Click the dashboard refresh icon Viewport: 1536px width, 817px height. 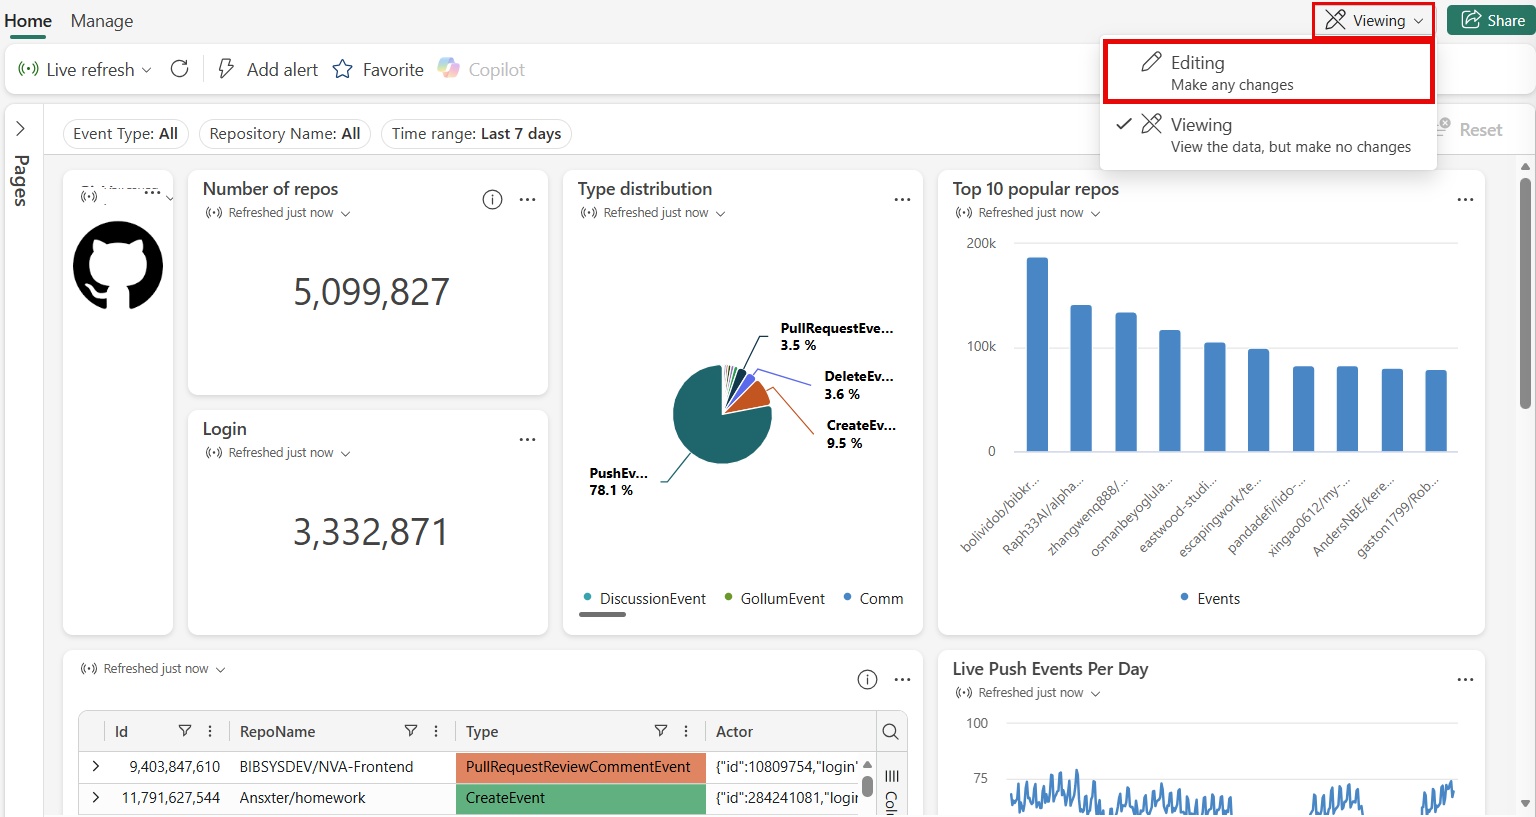point(180,69)
